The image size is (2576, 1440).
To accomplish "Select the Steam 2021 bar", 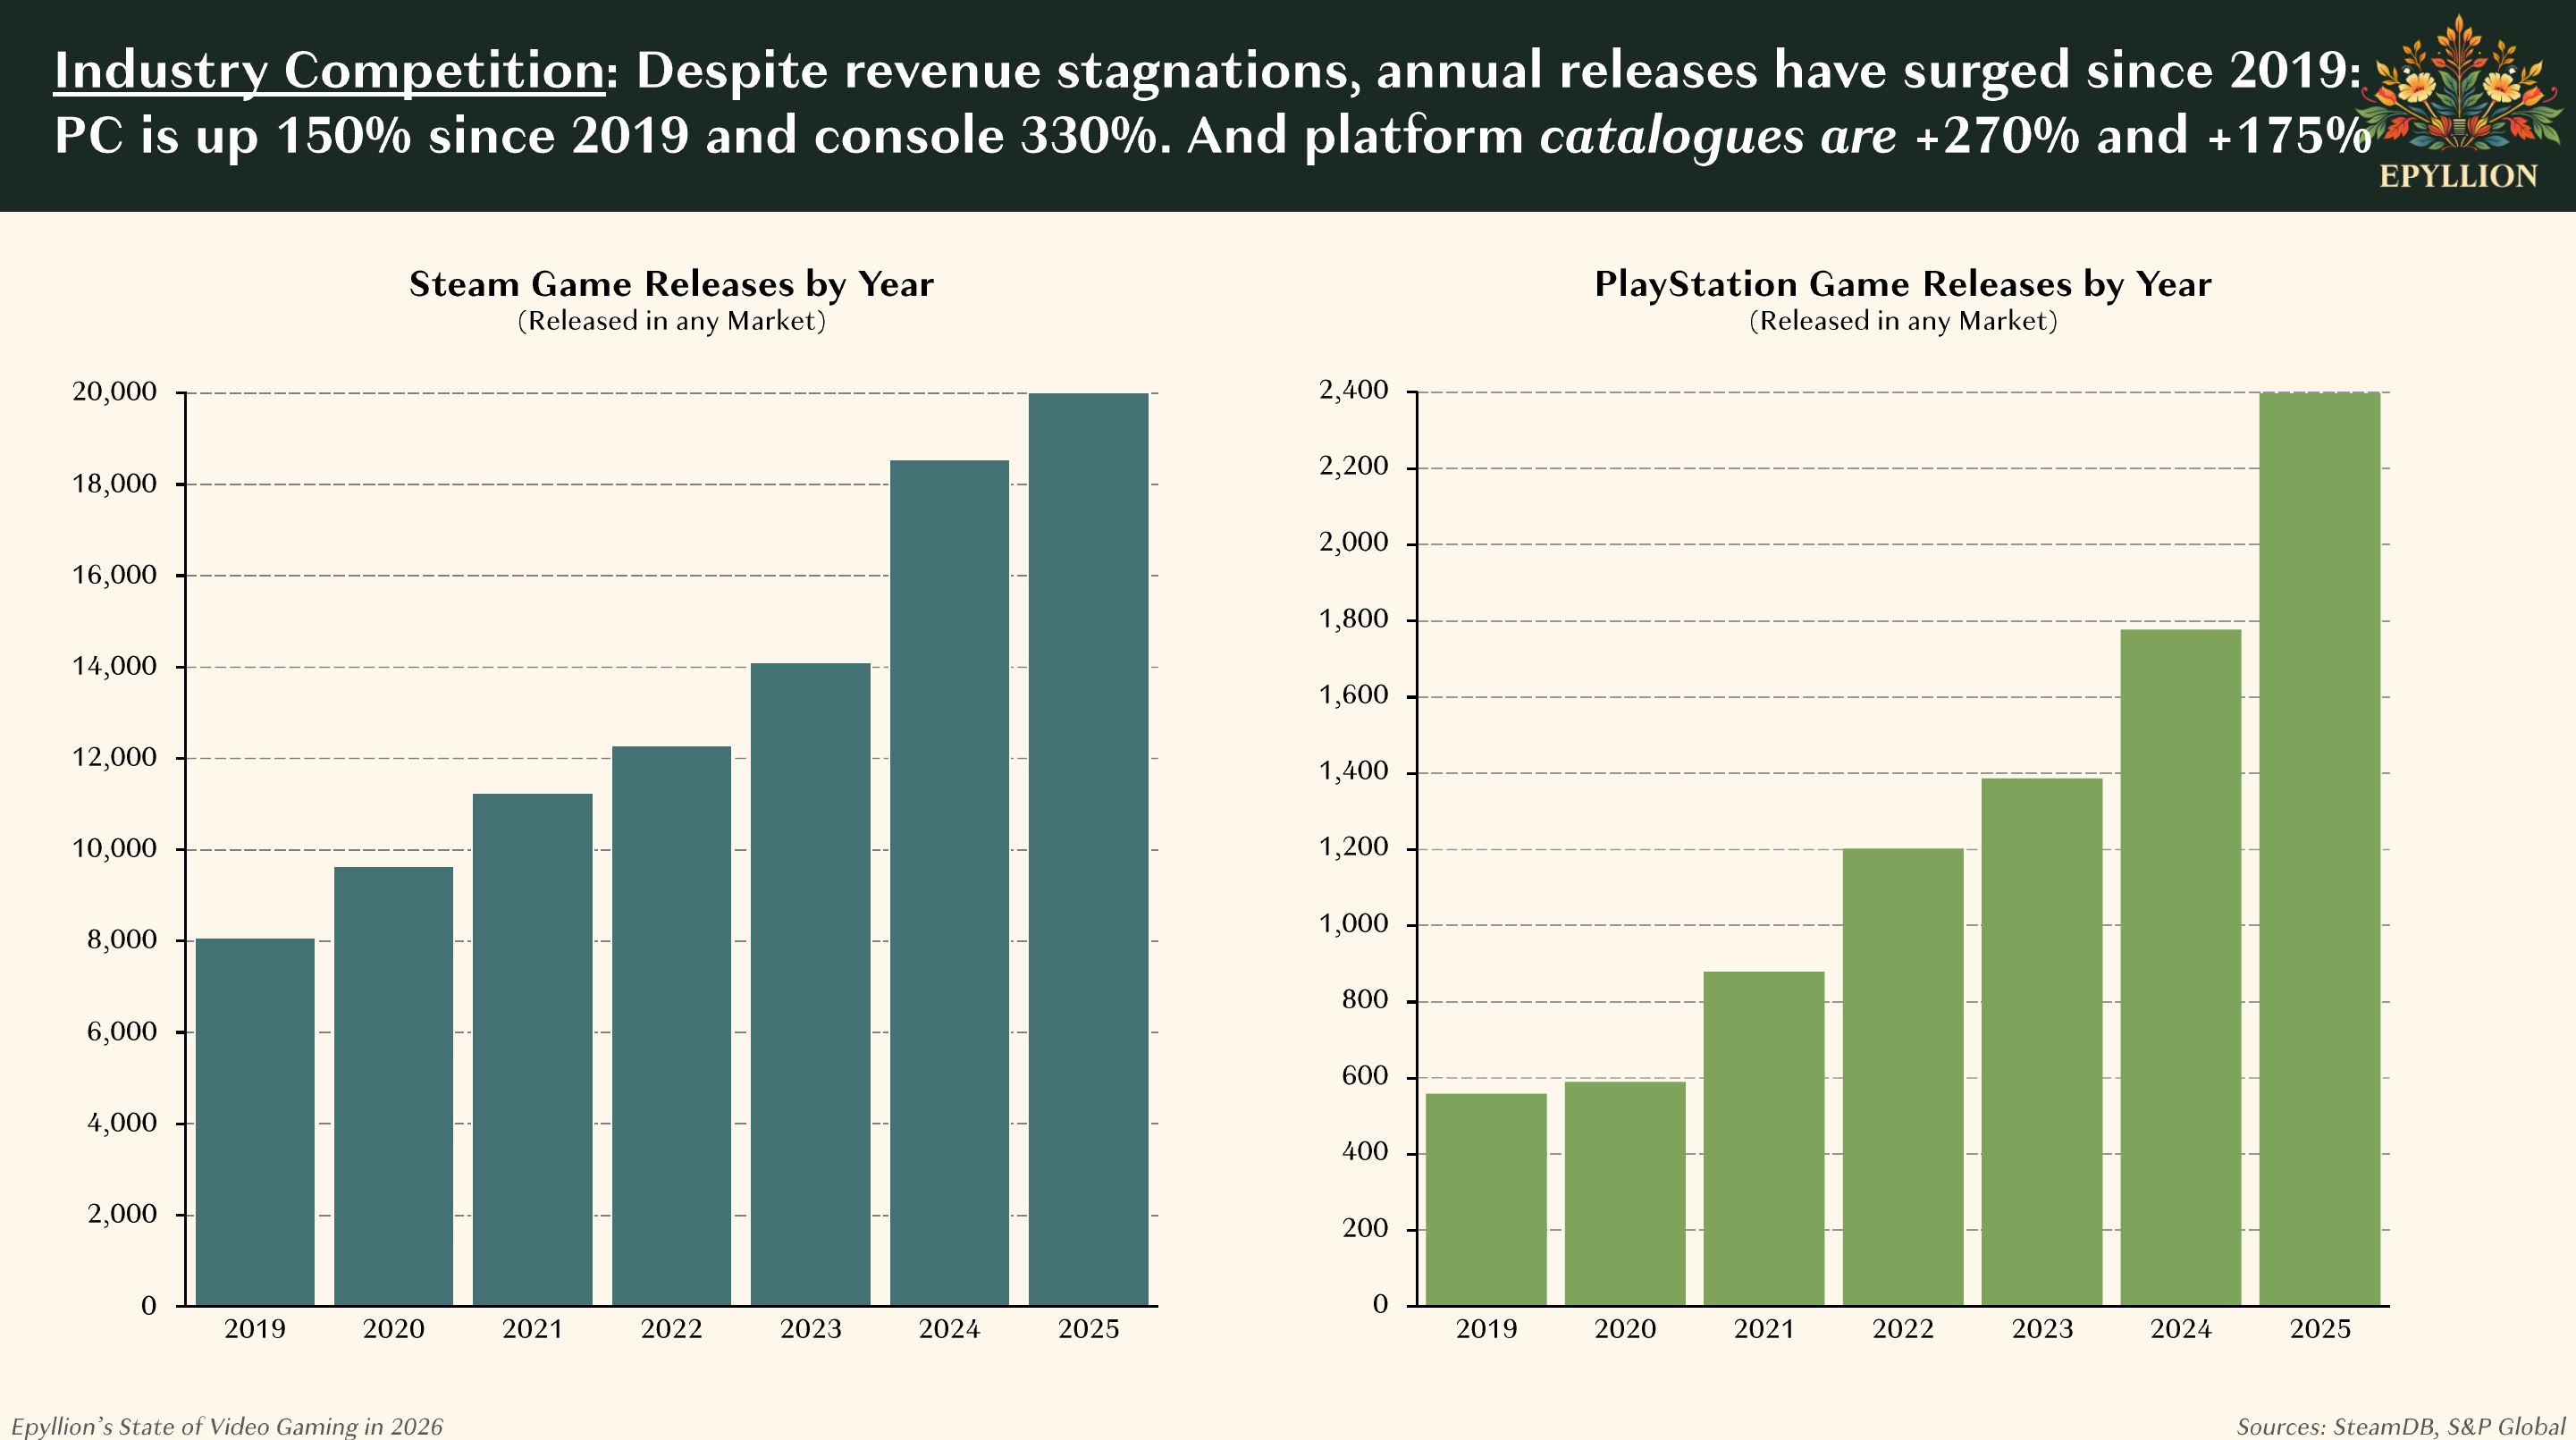I will pyautogui.click(x=532, y=1049).
